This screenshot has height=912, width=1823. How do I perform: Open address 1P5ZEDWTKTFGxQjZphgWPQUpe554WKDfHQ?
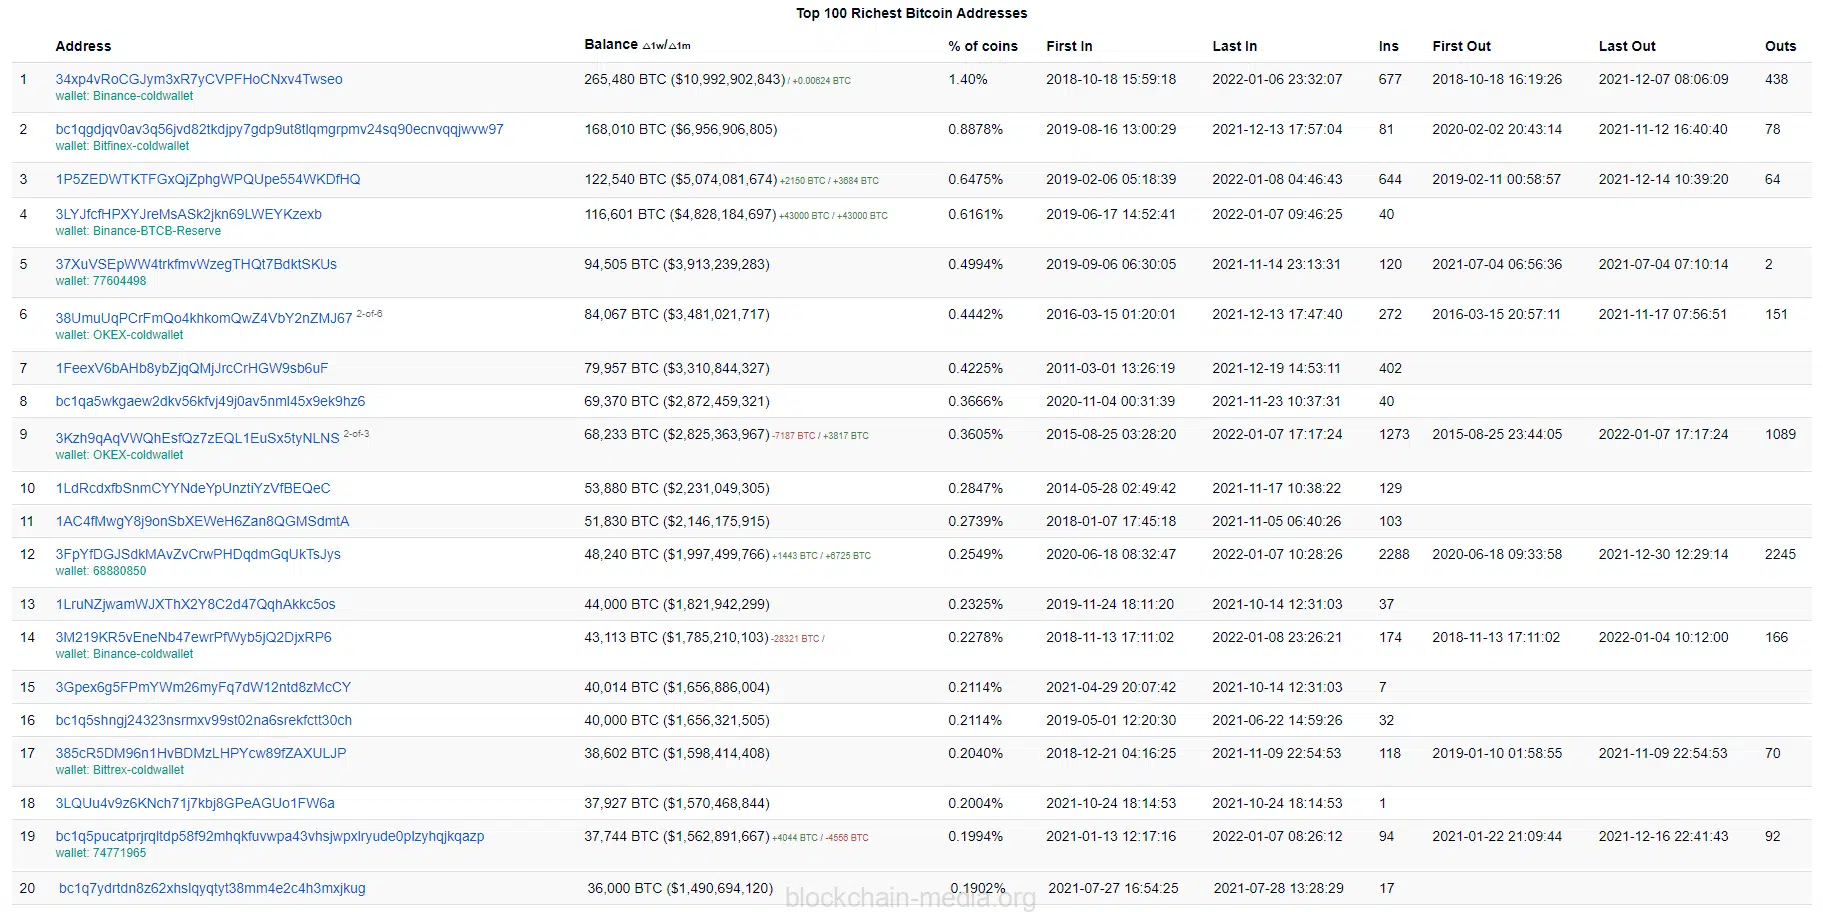(x=208, y=179)
